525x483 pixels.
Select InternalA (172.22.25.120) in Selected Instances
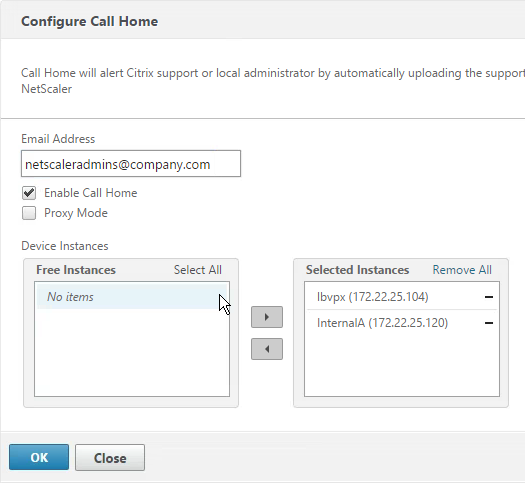pyautogui.click(x=402, y=323)
